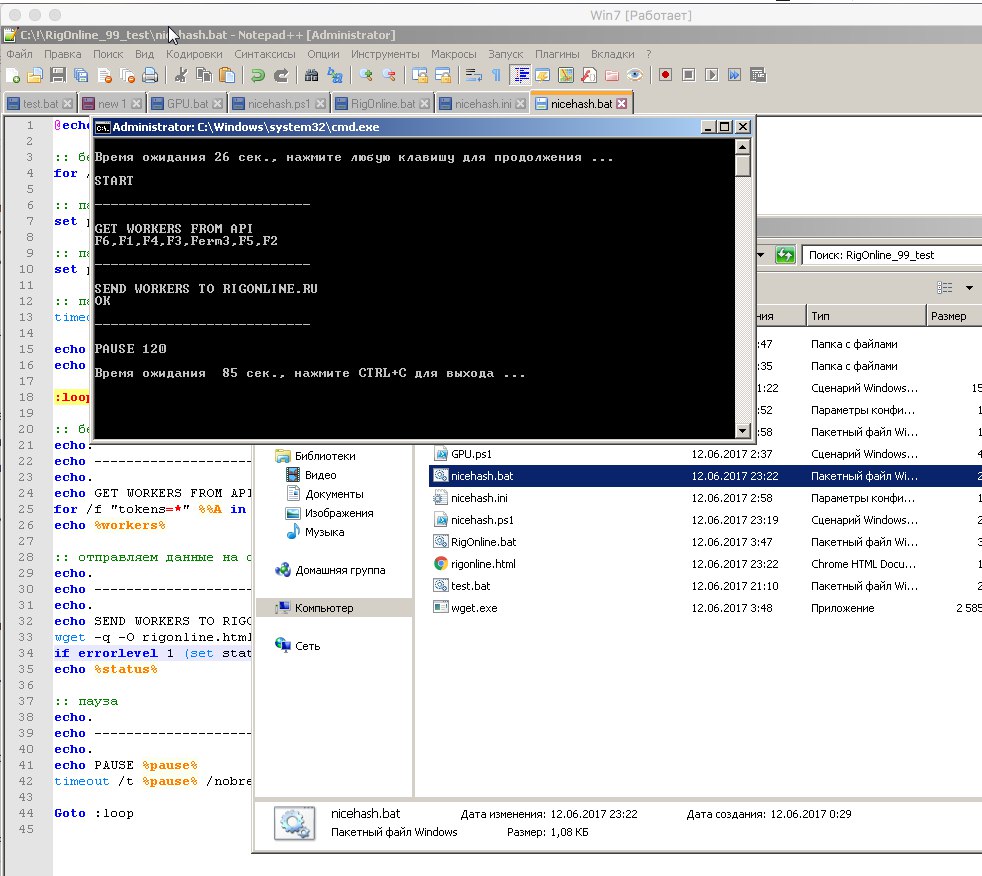Viewport: 982px width, 876px height.
Task: Redo the edit with toolbar arrow
Action: coord(281,75)
